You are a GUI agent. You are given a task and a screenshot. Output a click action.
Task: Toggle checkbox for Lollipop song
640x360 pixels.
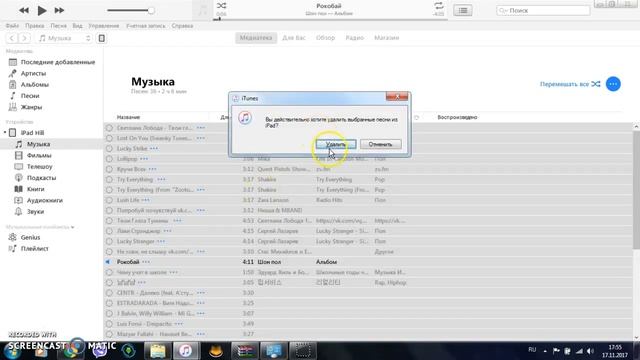[109, 159]
